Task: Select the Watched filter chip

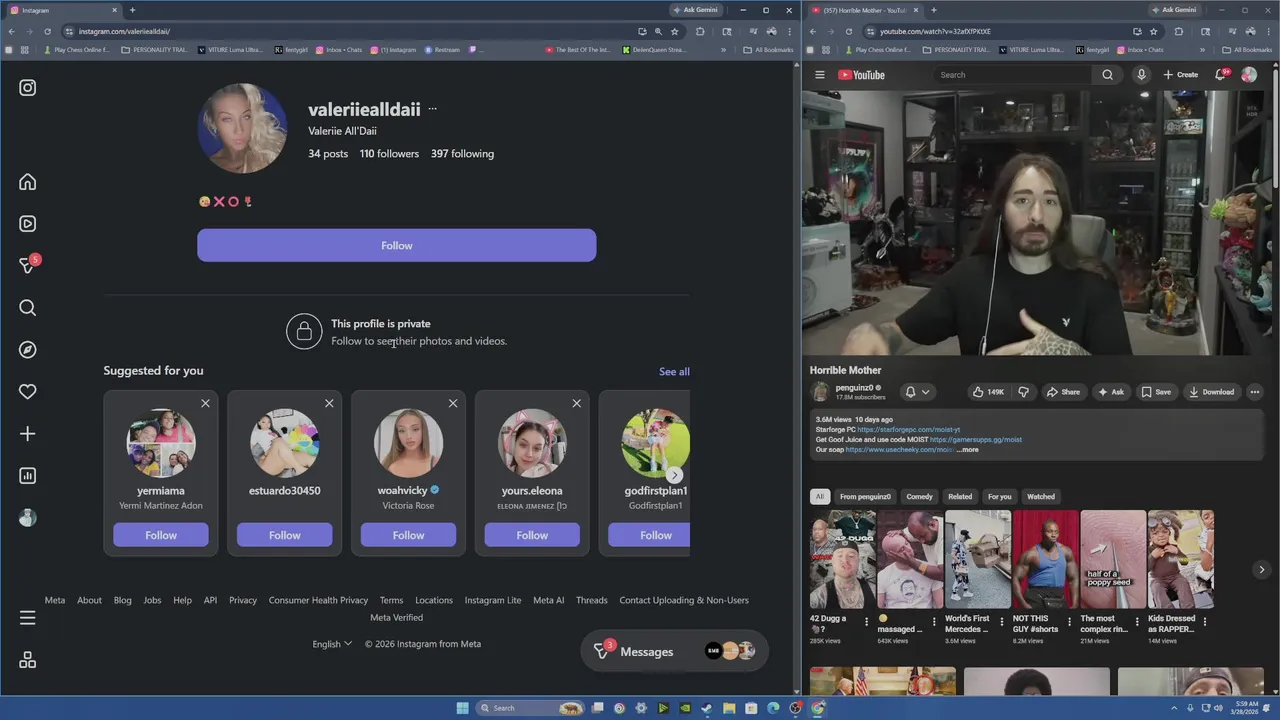Action: [x=1041, y=496]
